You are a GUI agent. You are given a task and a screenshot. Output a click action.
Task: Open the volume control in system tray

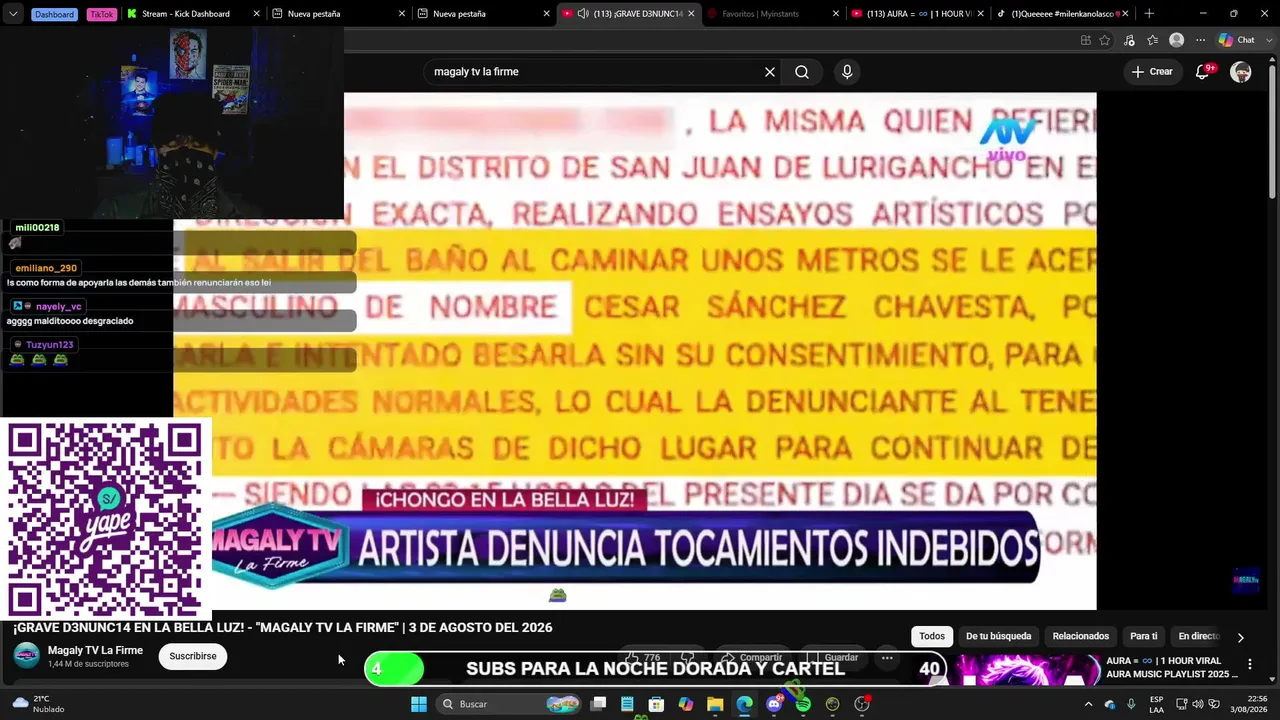tap(1198, 704)
